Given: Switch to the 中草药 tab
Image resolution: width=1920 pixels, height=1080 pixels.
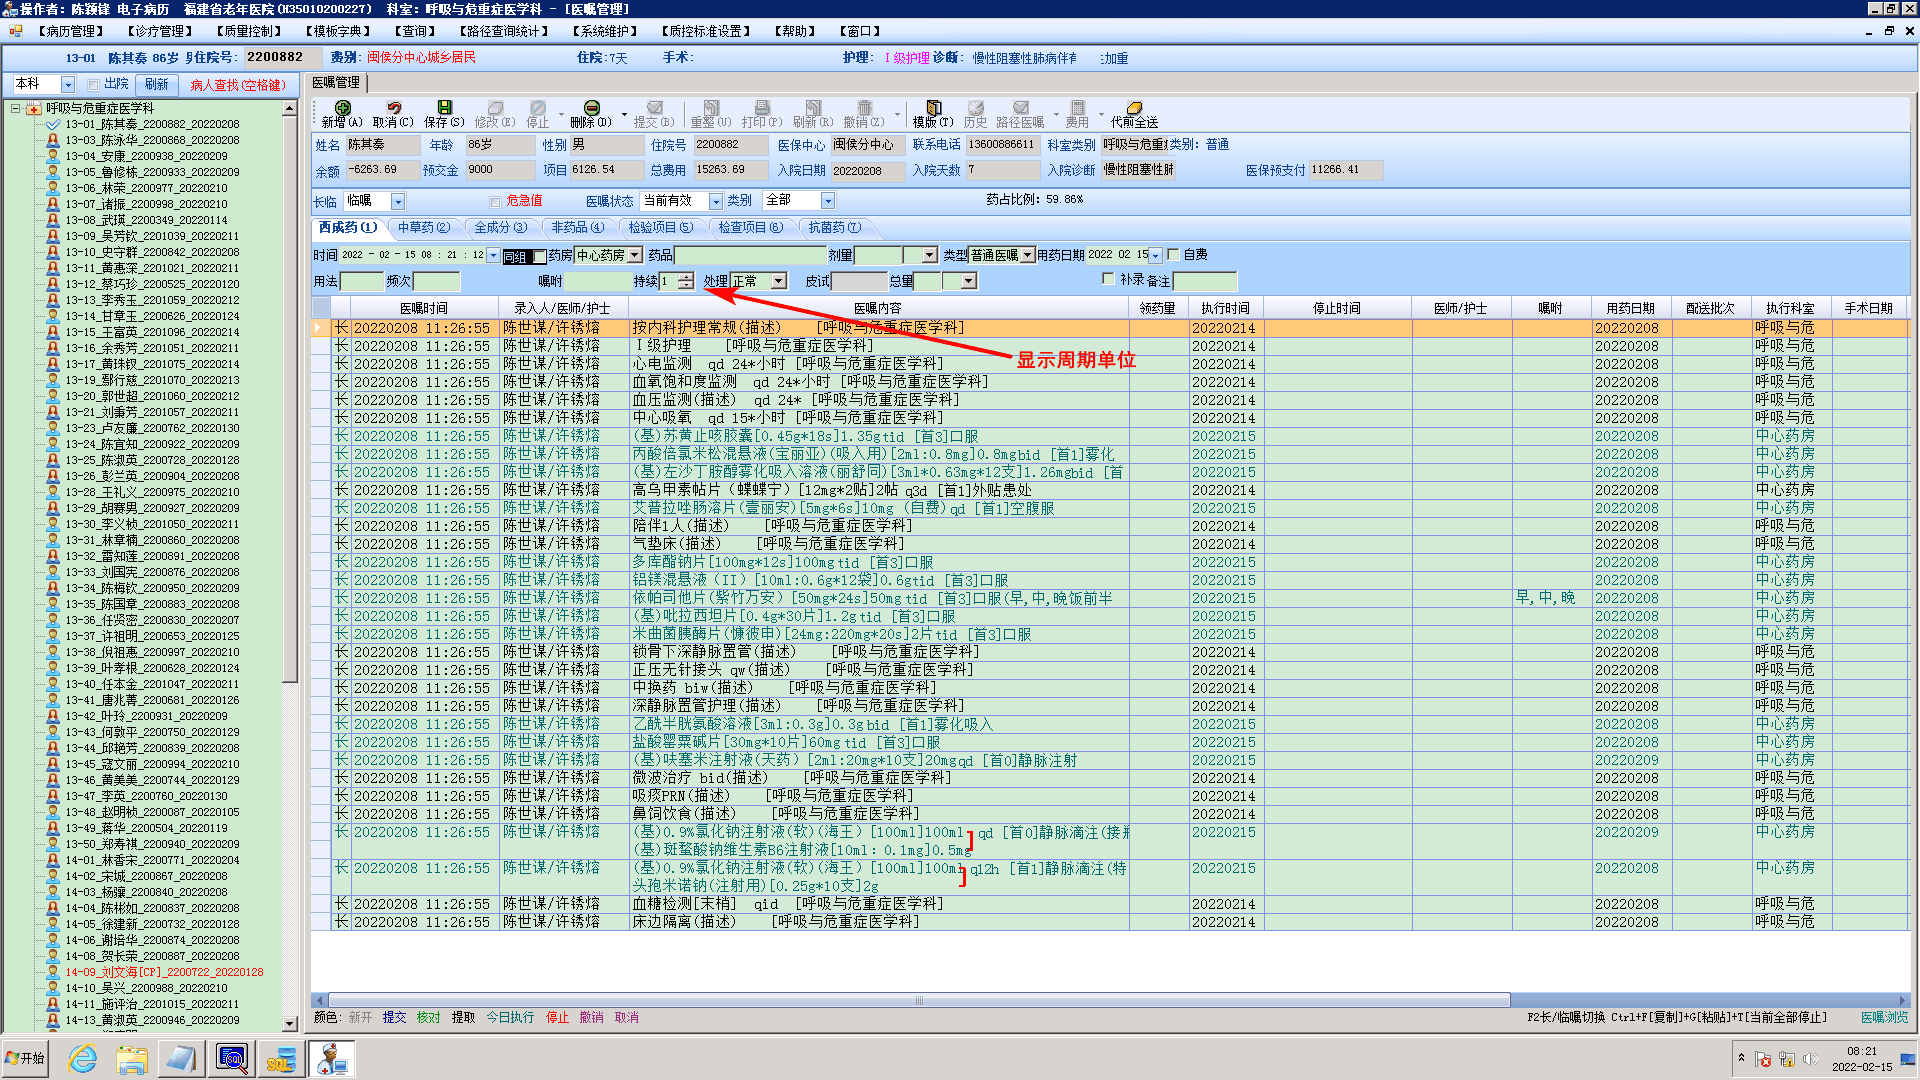Looking at the screenshot, I should click(x=423, y=228).
